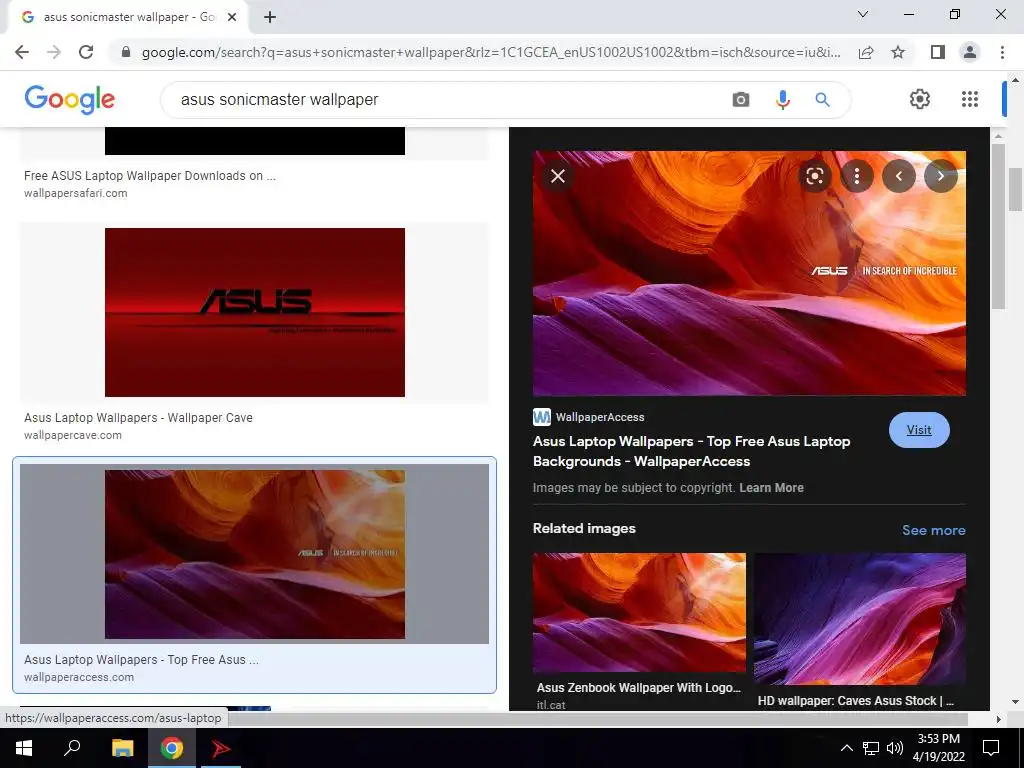This screenshot has width=1024, height=768.
Task: Open the taskbar clock and date
Action: [938, 748]
